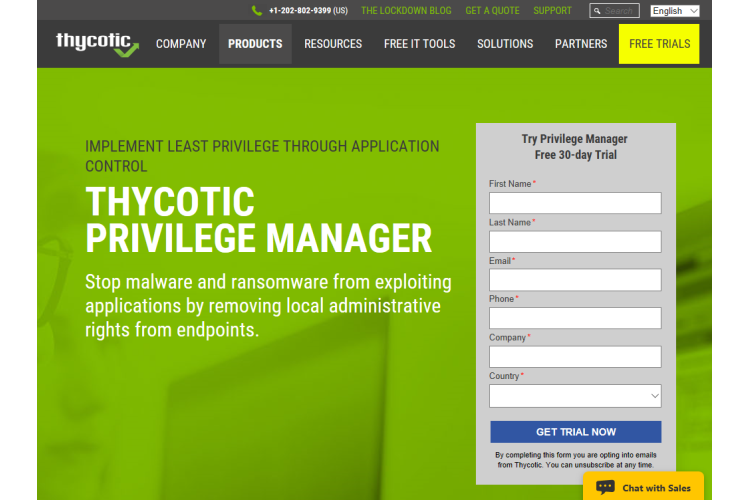
Task: Start a Chat with Sales
Action: point(655,488)
